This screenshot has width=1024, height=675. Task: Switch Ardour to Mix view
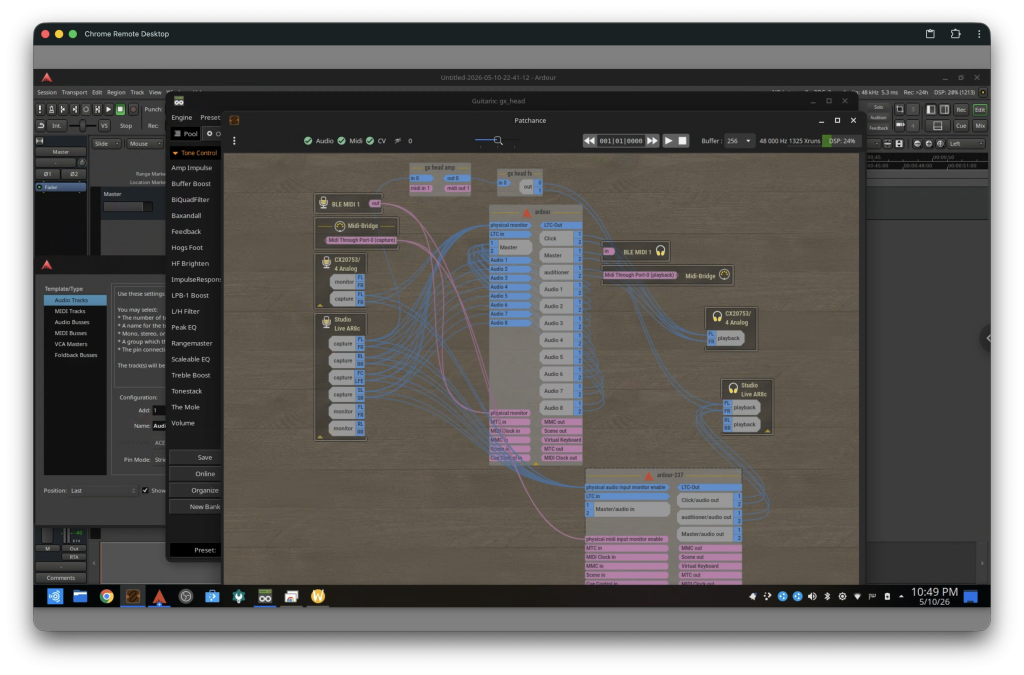980,125
